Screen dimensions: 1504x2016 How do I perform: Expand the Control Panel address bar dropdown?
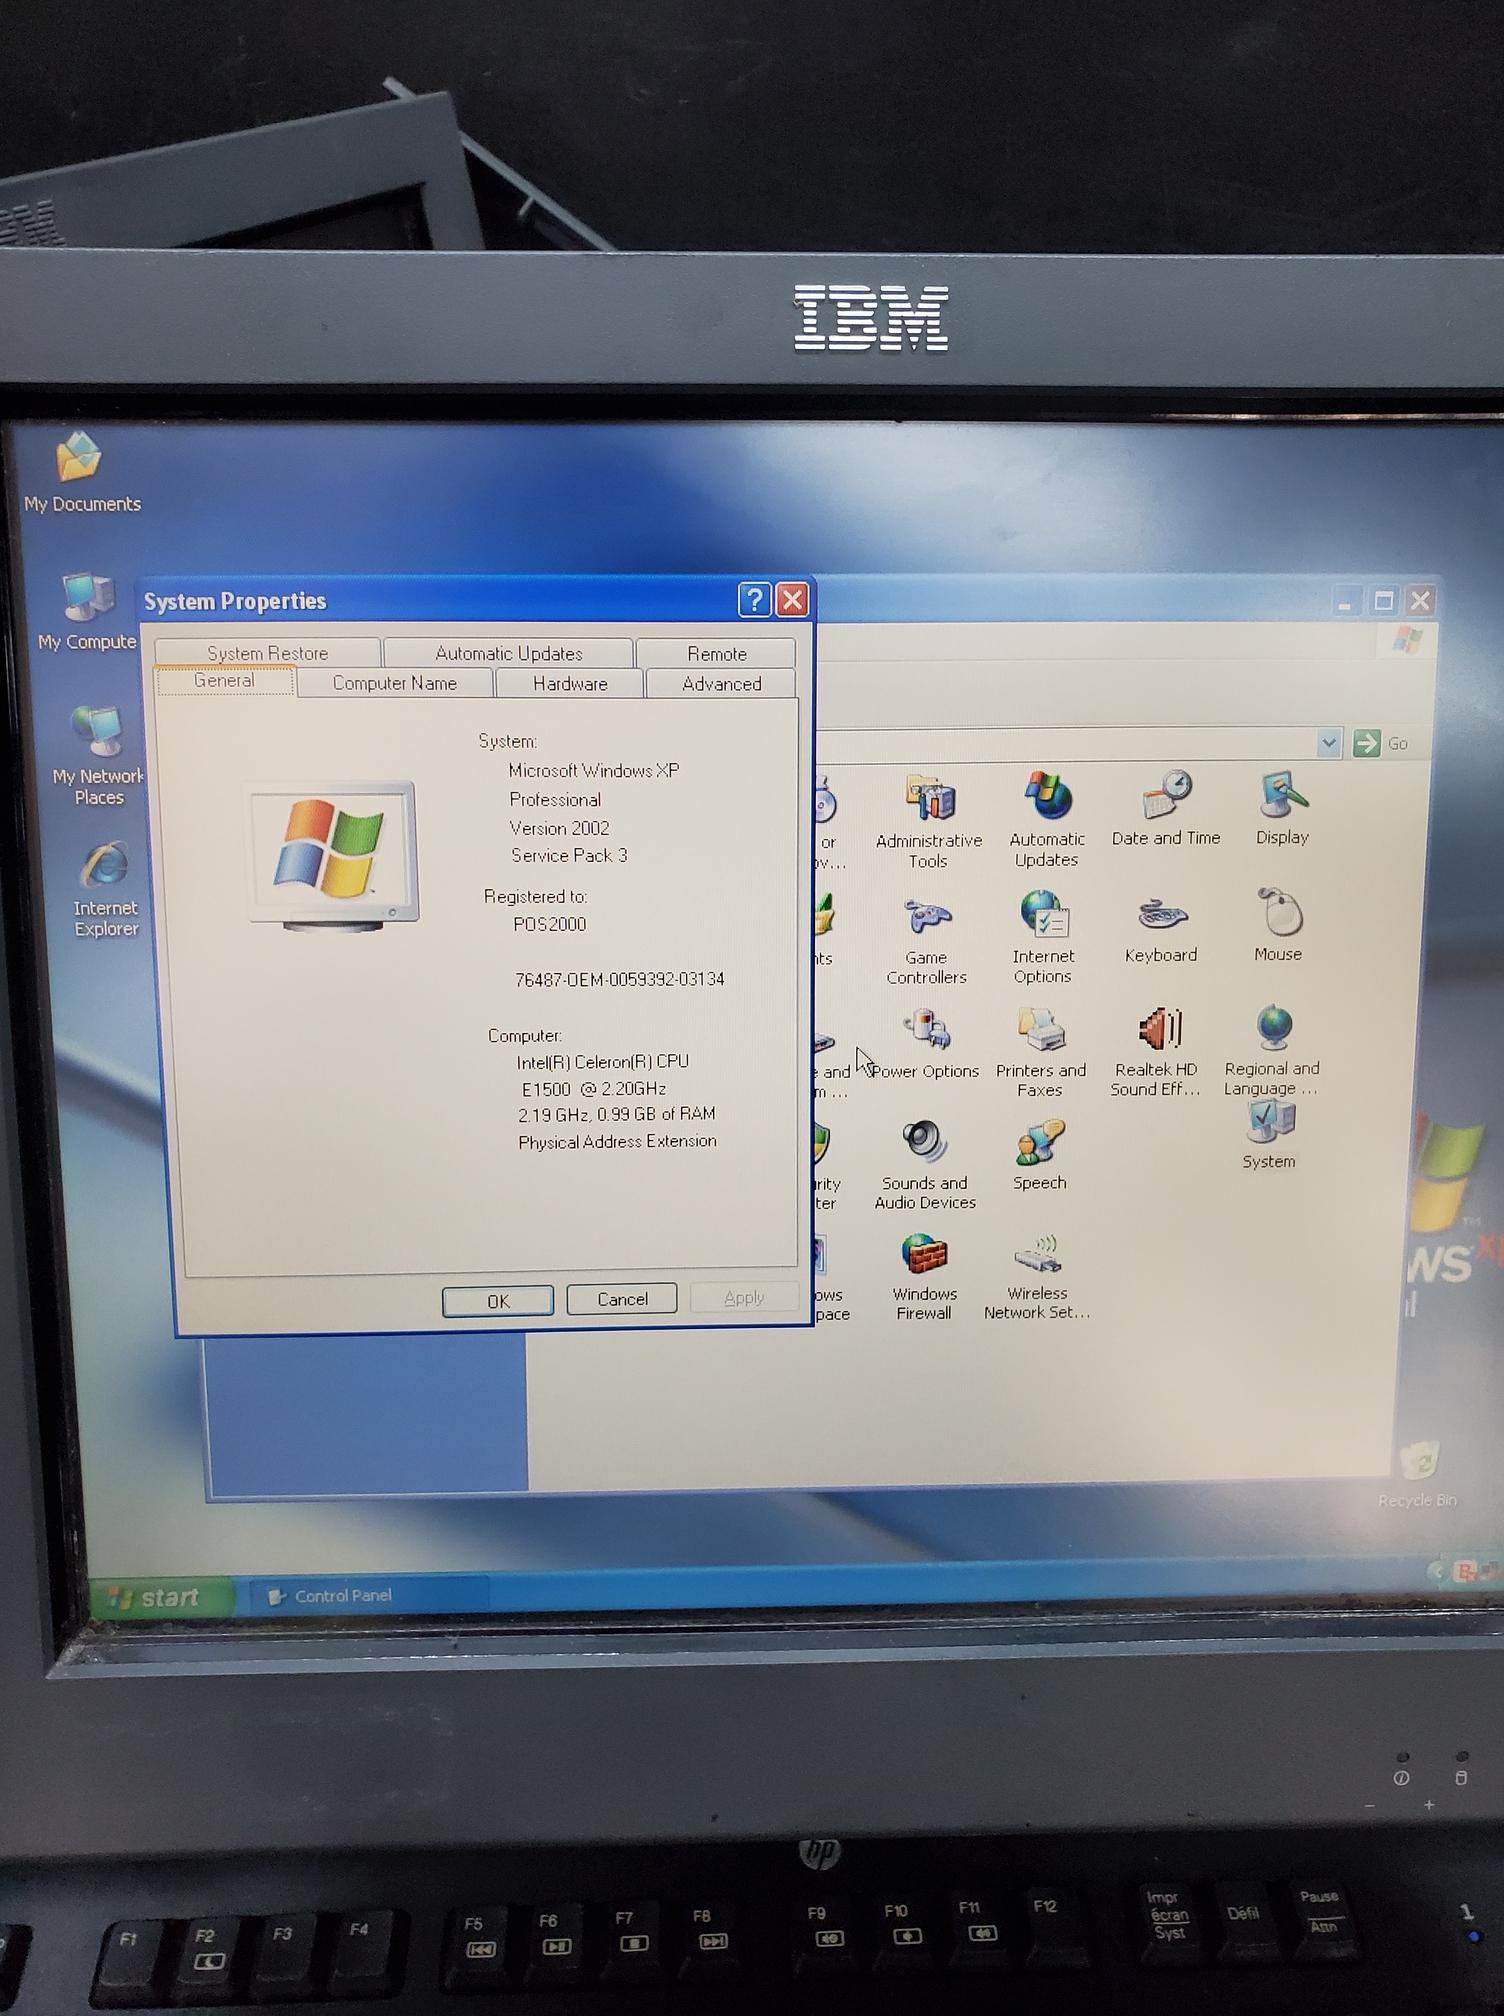1328,743
